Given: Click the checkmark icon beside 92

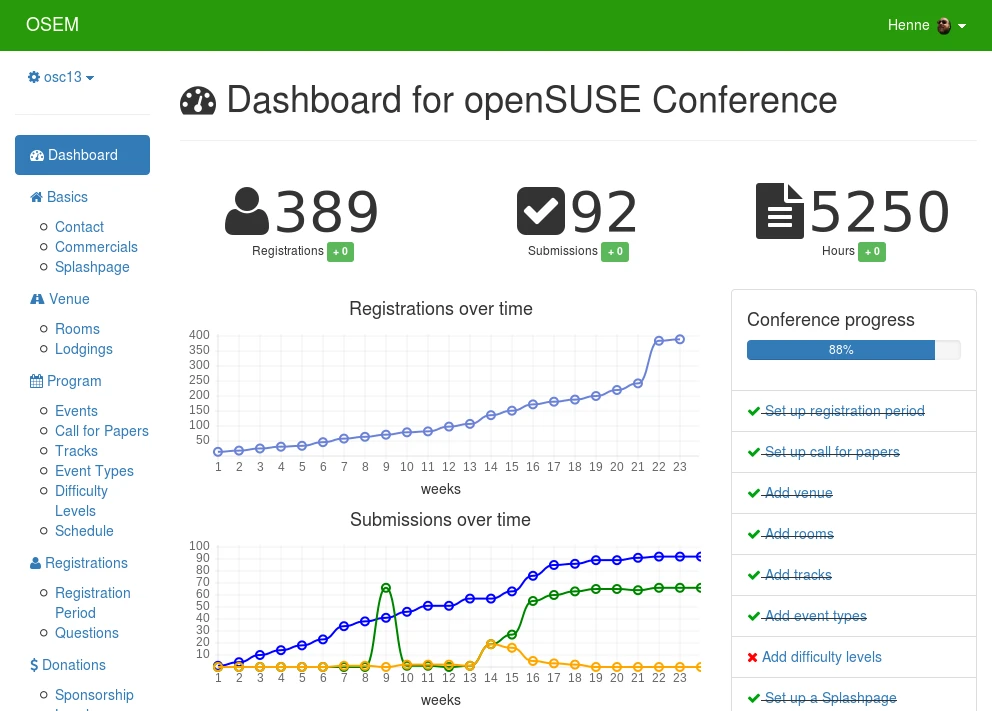Looking at the screenshot, I should (541, 211).
